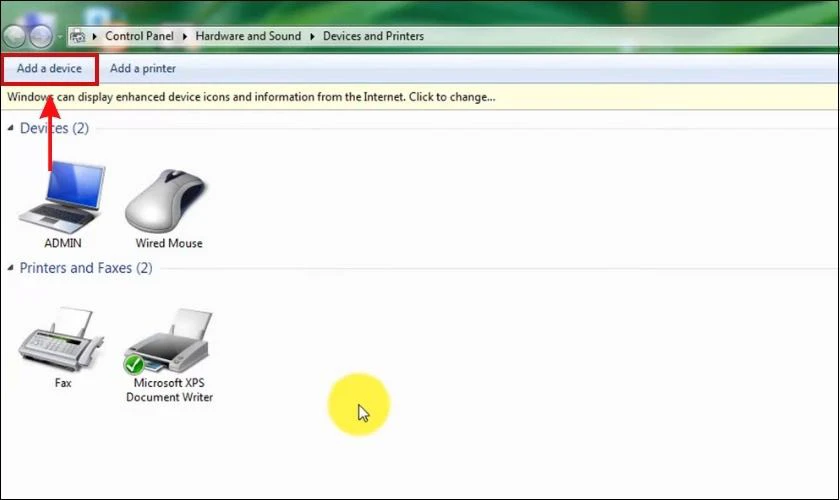Collapse the Devices (2) group
The height and width of the screenshot is (500, 840).
tap(10, 128)
